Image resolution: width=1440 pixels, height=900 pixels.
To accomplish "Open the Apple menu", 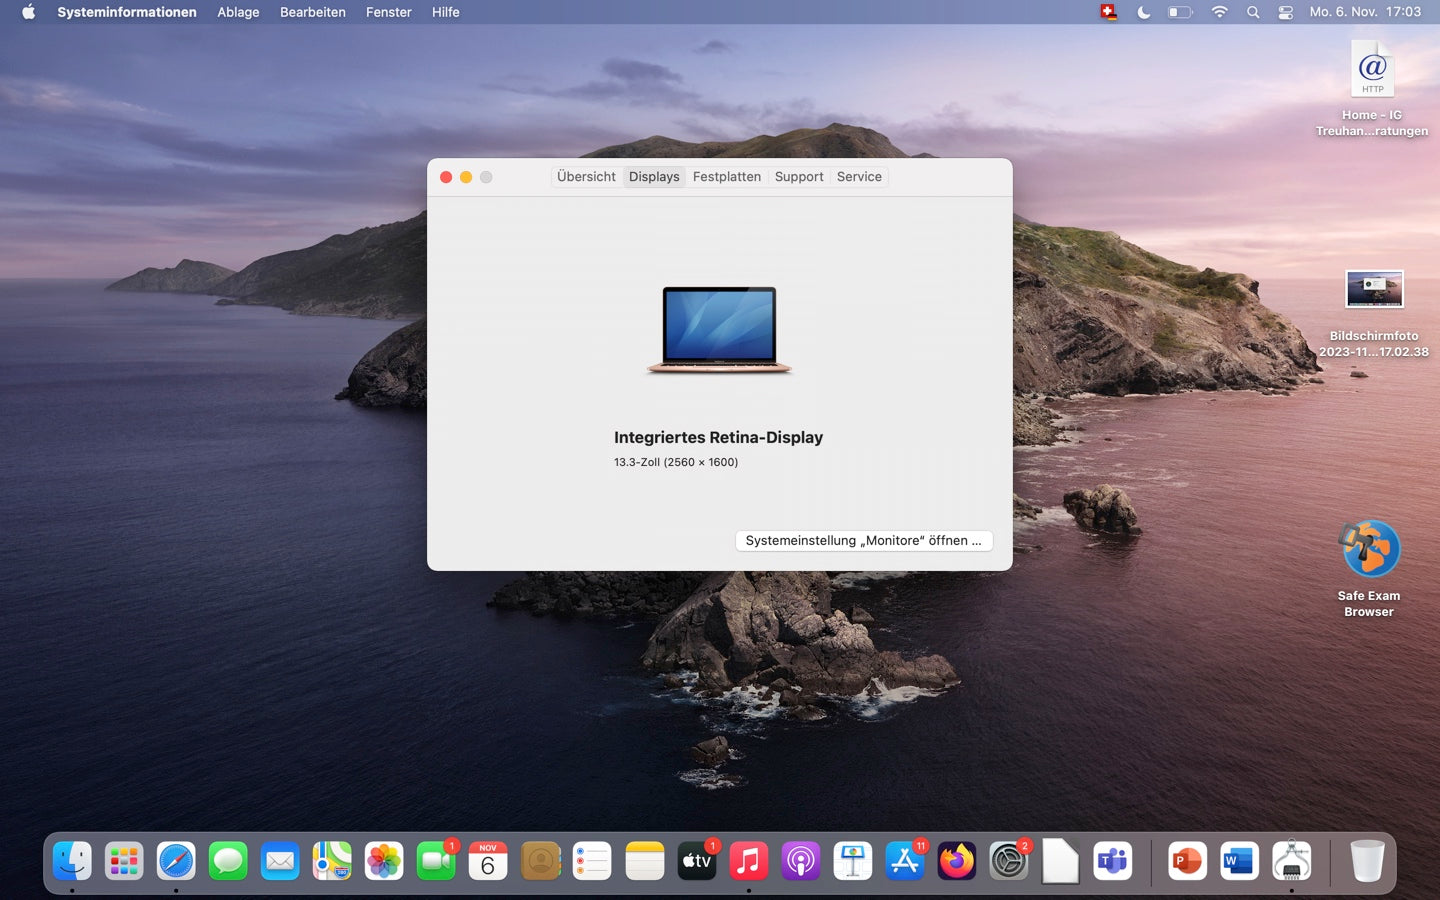I will pos(28,12).
